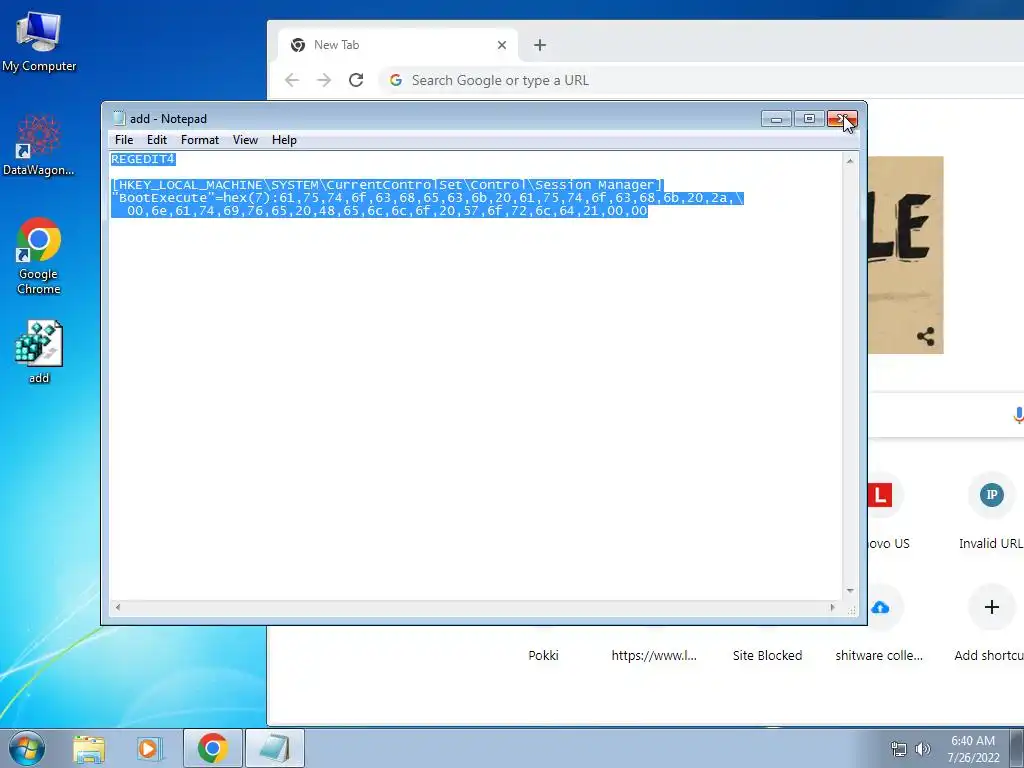The width and height of the screenshot is (1024, 768).
Task: Focus Chrome's Search Google or type URL box
Action: [701, 80]
